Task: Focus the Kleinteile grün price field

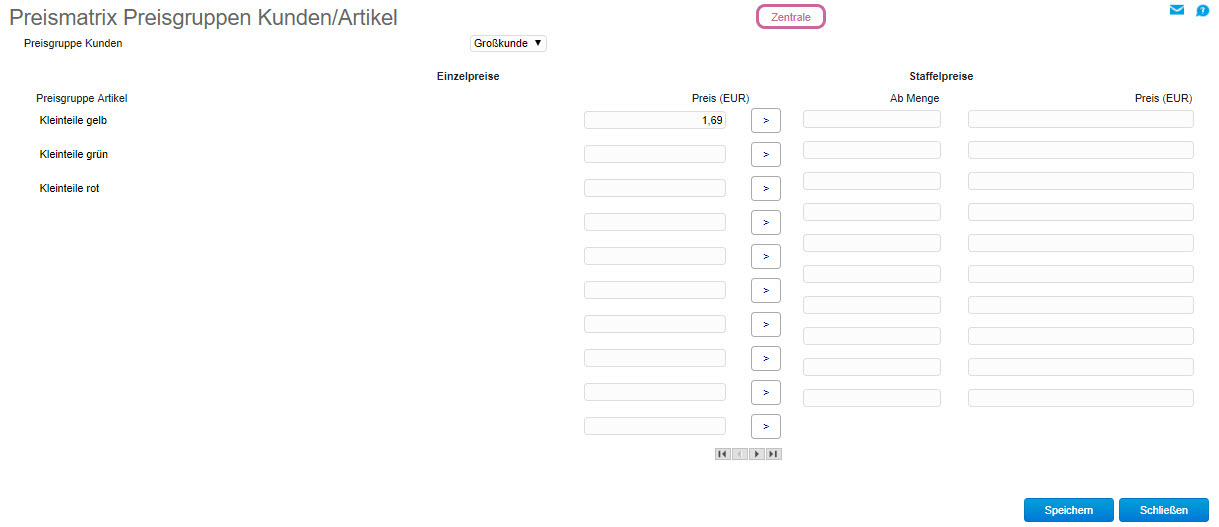Action: tap(654, 154)
